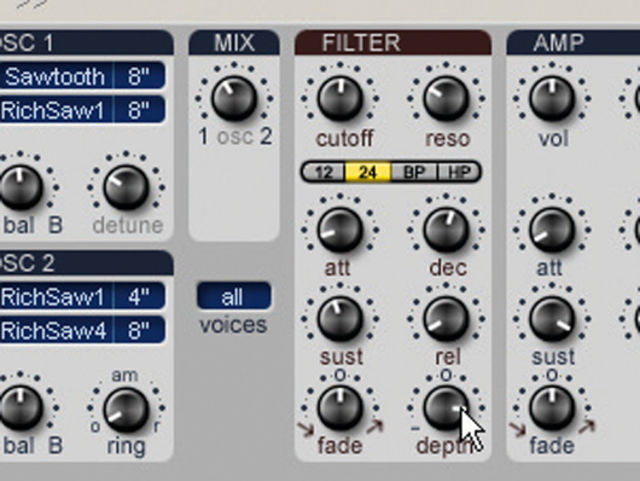
Task: Click the AMP sust knob
Action: point(552,318)
